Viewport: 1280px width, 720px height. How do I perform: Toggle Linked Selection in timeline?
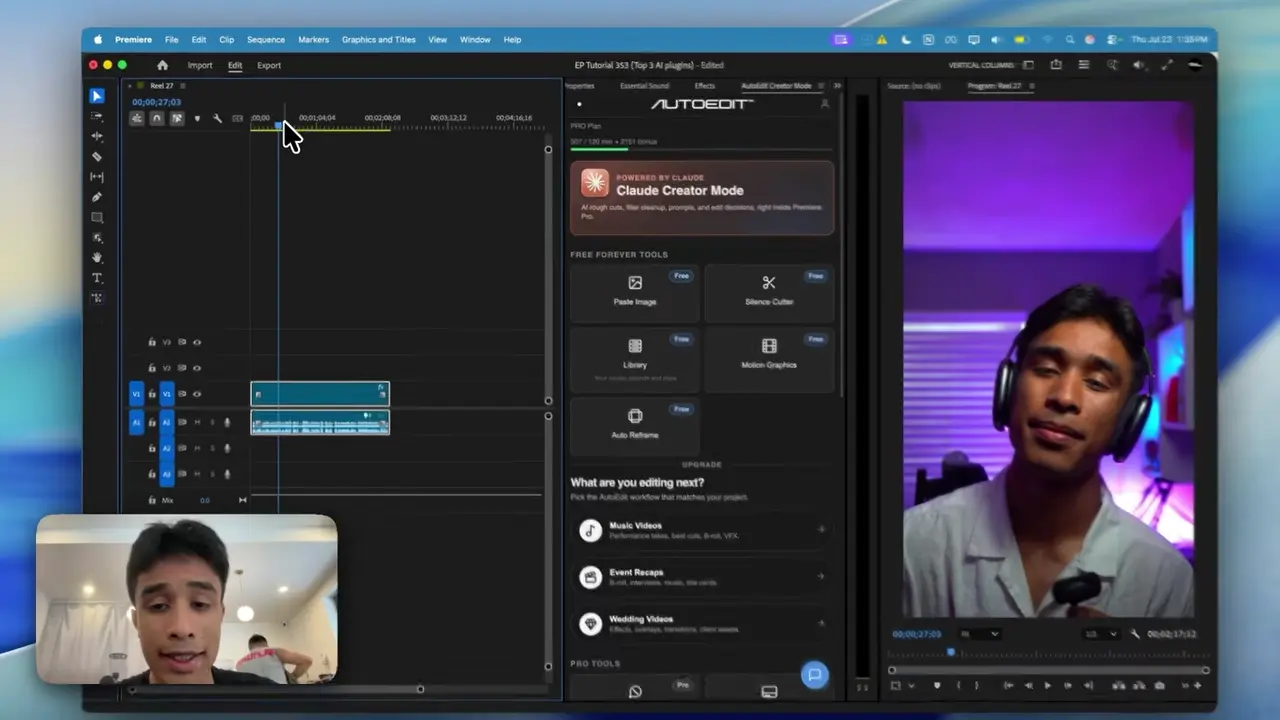tap(176, 118)
